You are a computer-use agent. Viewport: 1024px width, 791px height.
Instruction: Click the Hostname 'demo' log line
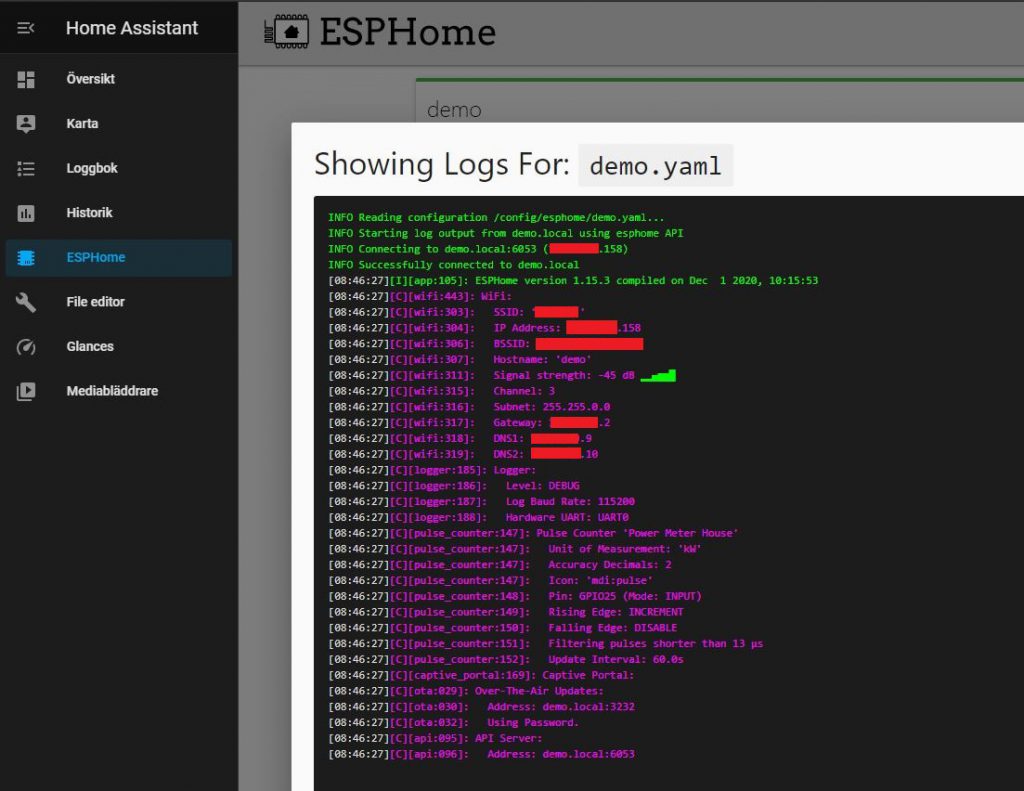pos(460,359)
